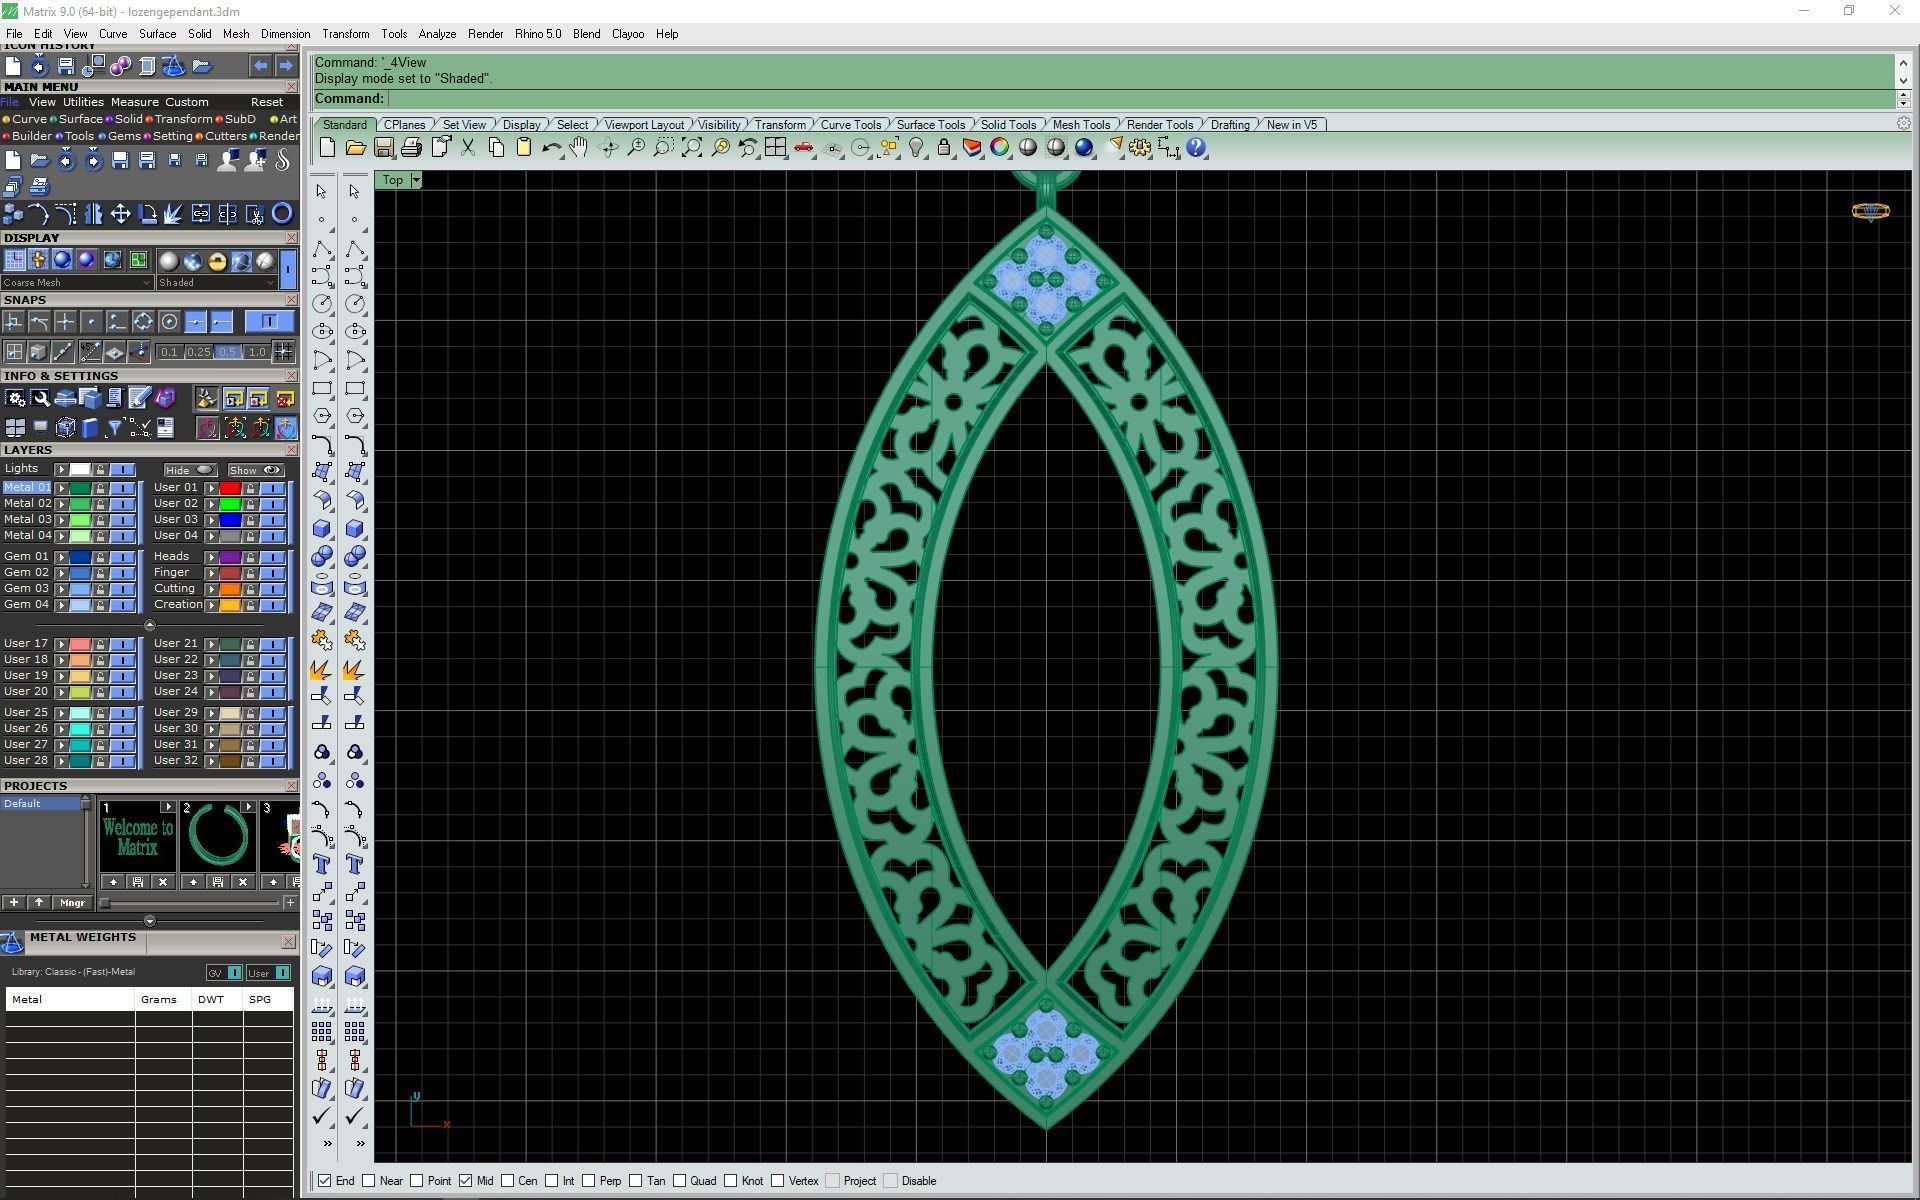Open the Coarse Mesh dropdown

pyautogui.click(x=76, y=283)
